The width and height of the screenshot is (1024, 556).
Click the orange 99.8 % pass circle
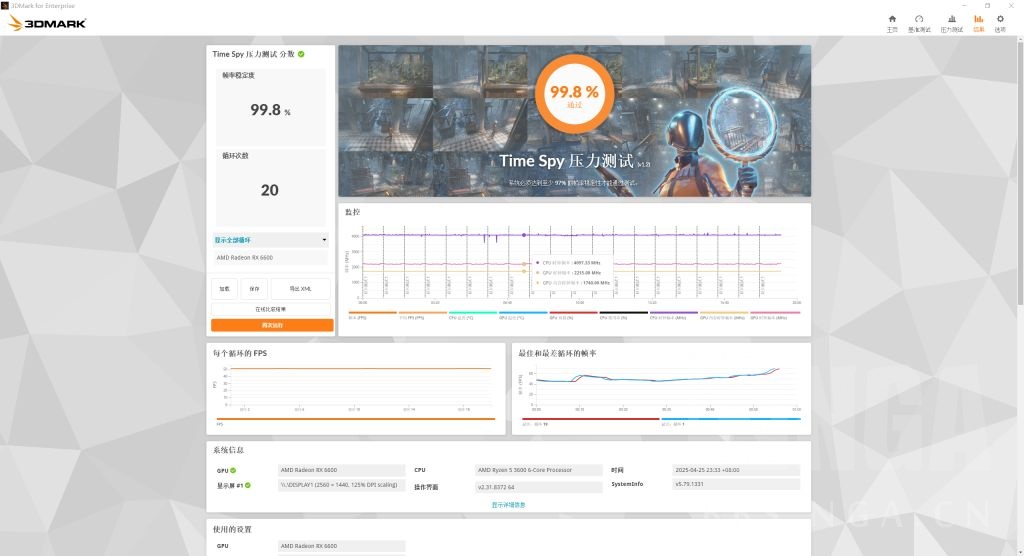(574, 94)
